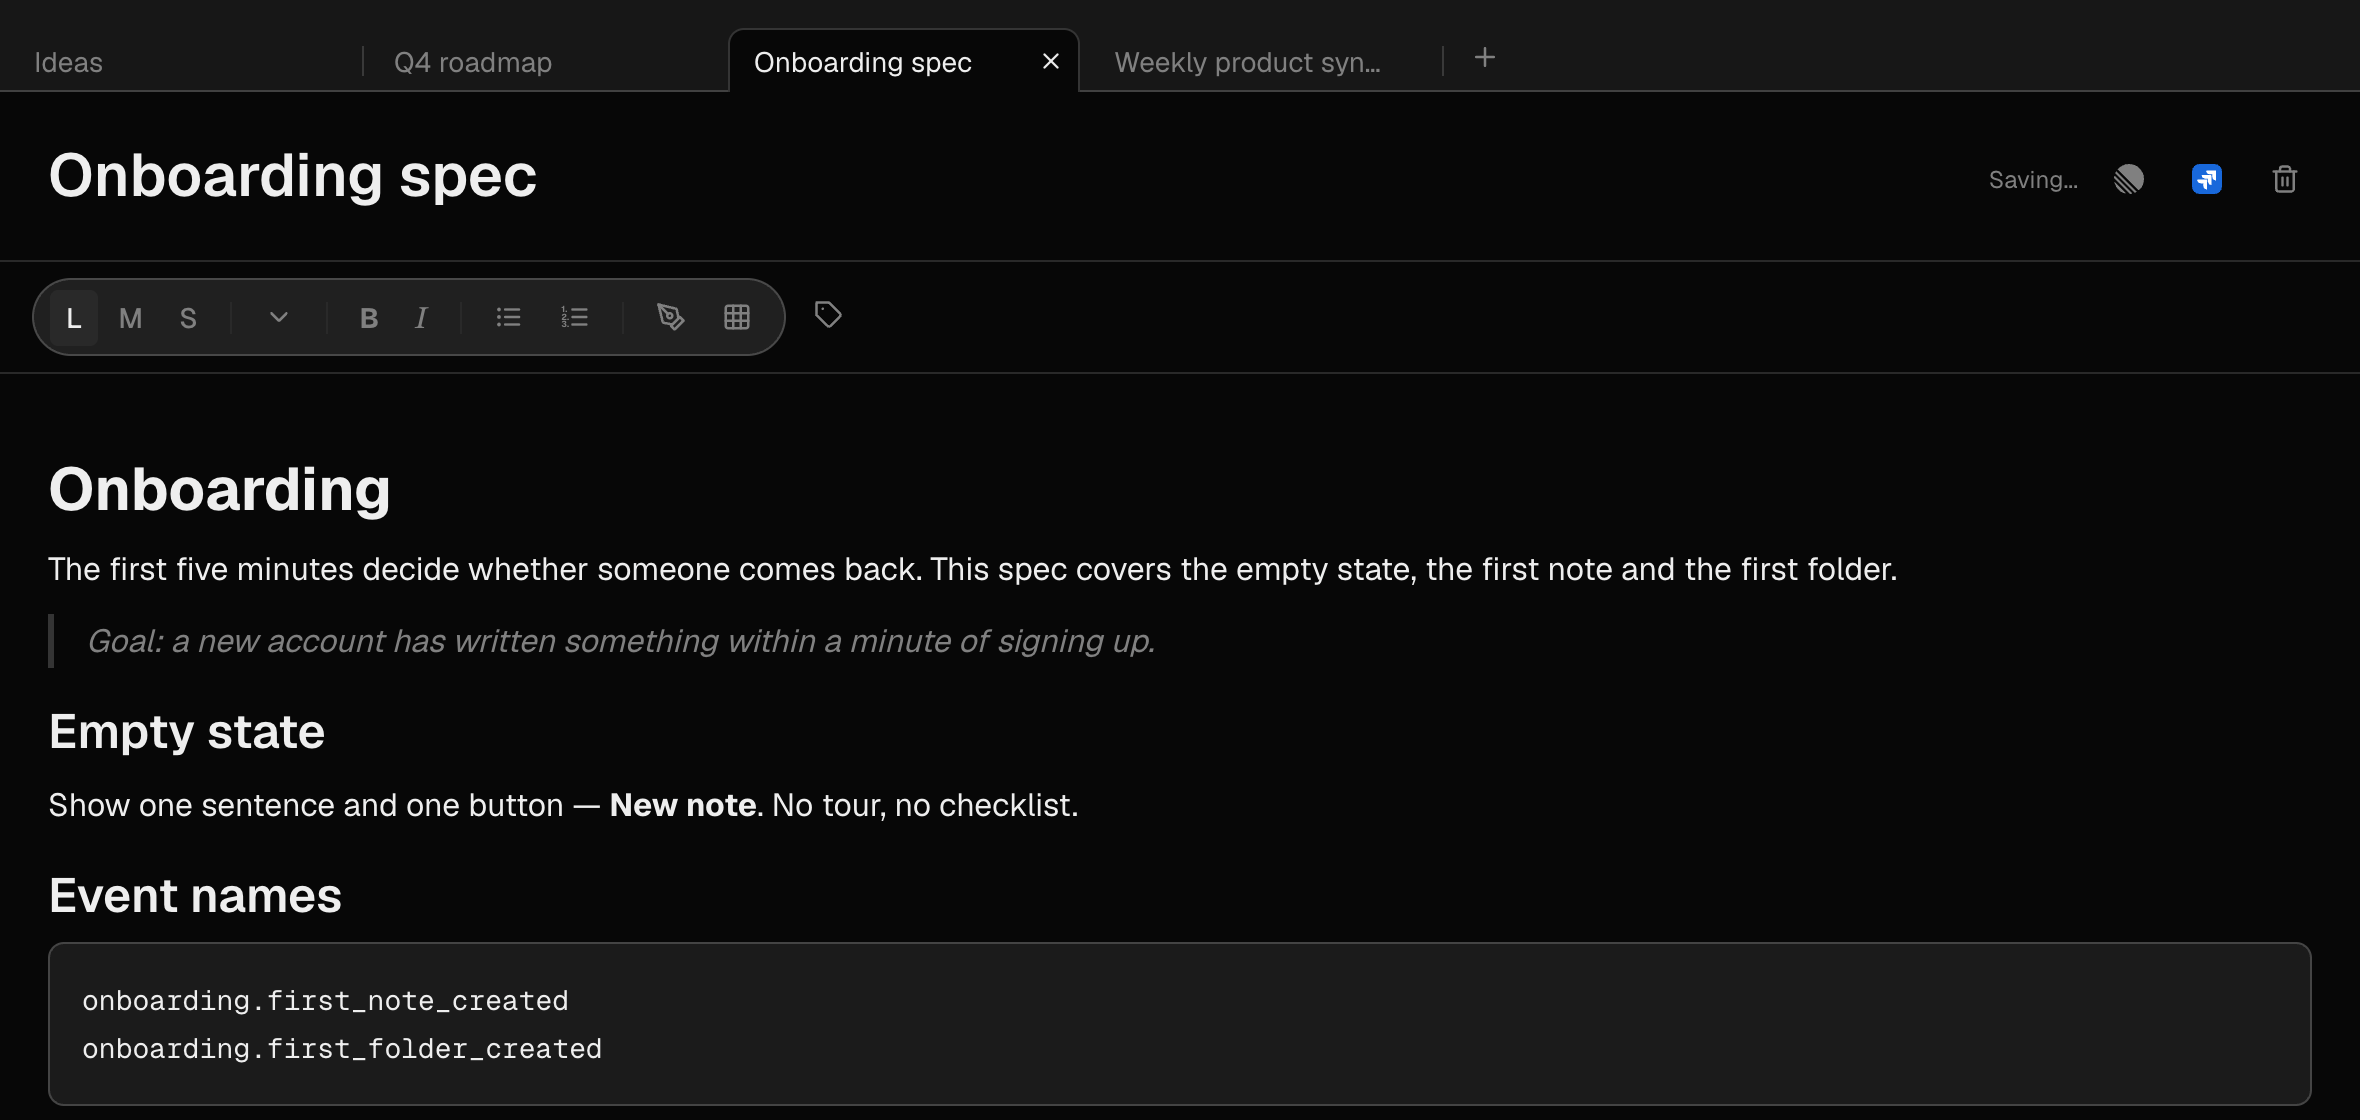Expand the text style chevron dropdown
Viewport: 2360px width, 1120px height.
(x=279, y=317)
